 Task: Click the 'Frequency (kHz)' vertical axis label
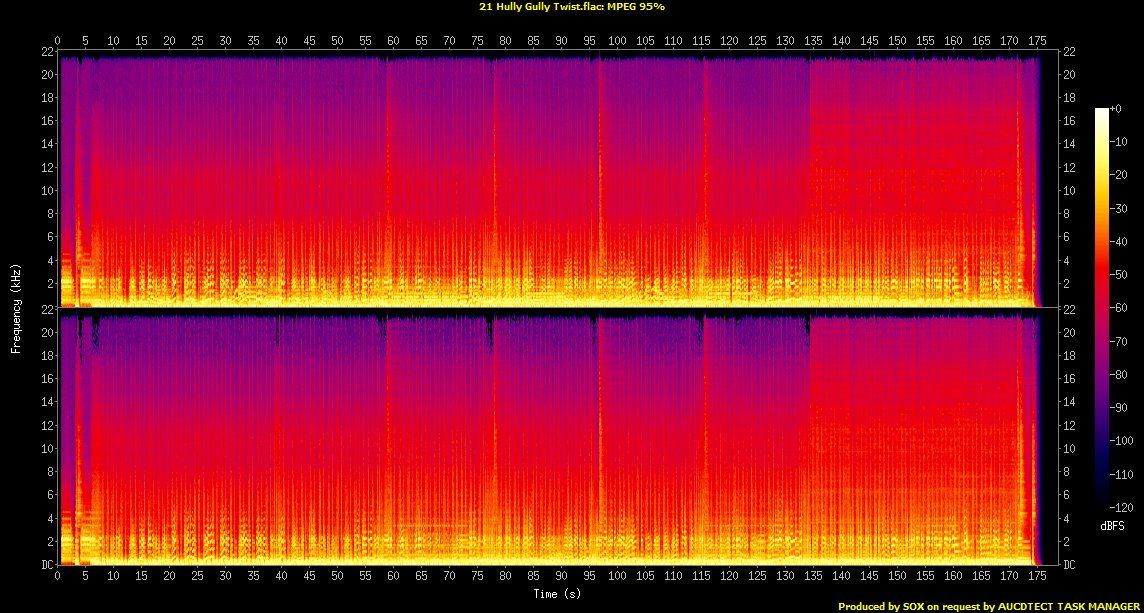point(16,307)
